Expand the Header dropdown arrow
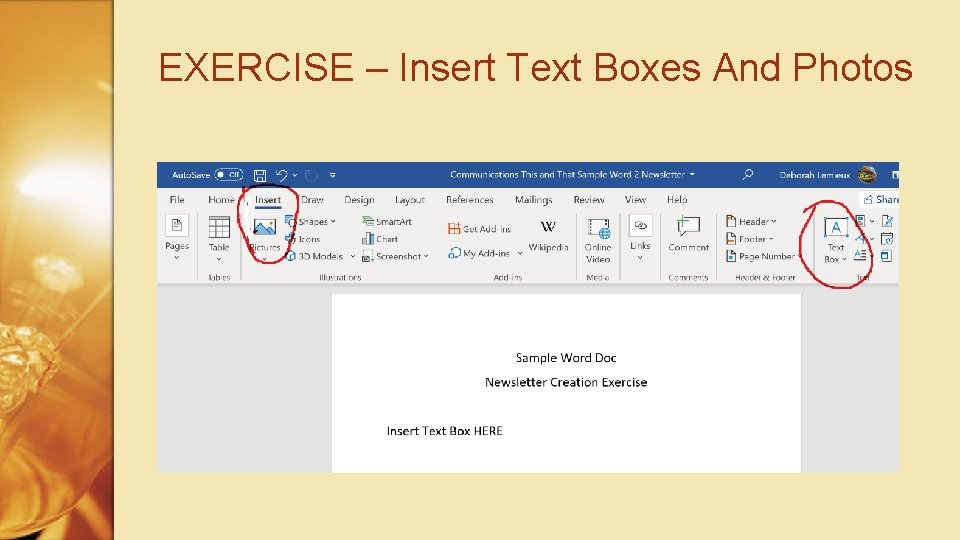Viewport: 960px width, 540px height. pyautogui.click(x=774, y=222)
